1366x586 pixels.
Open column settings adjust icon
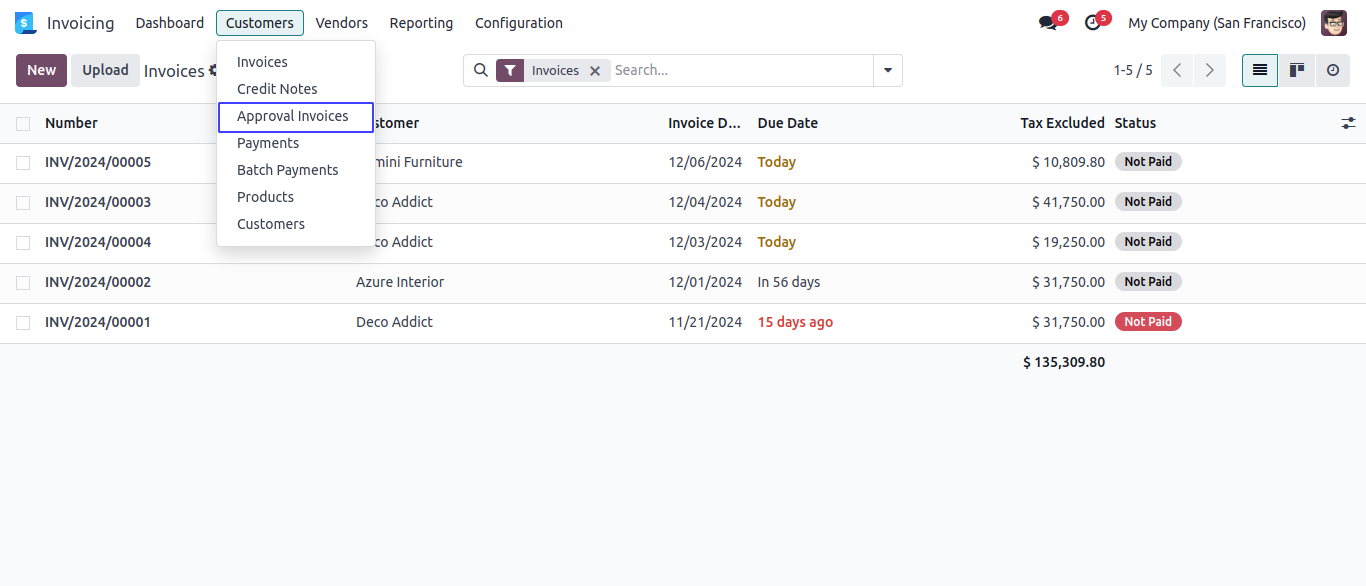[1348, 123]
